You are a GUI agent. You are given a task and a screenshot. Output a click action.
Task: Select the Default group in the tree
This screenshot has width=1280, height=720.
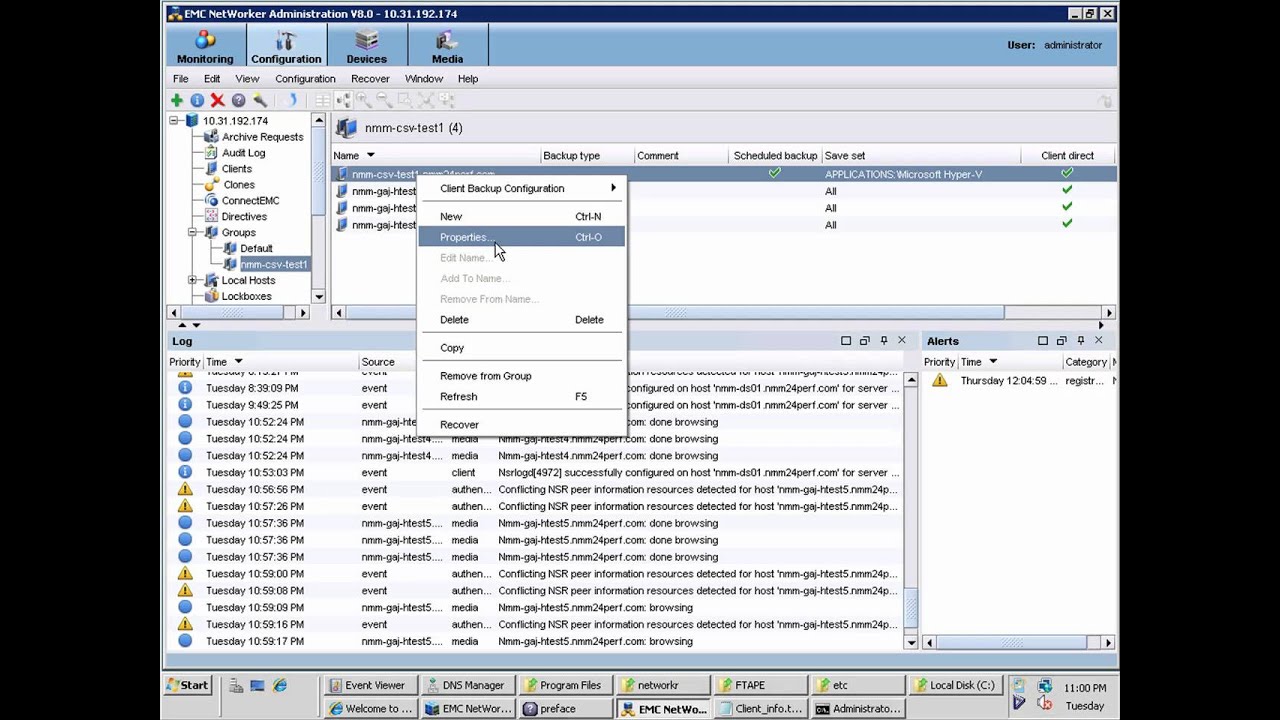point(256,249)
